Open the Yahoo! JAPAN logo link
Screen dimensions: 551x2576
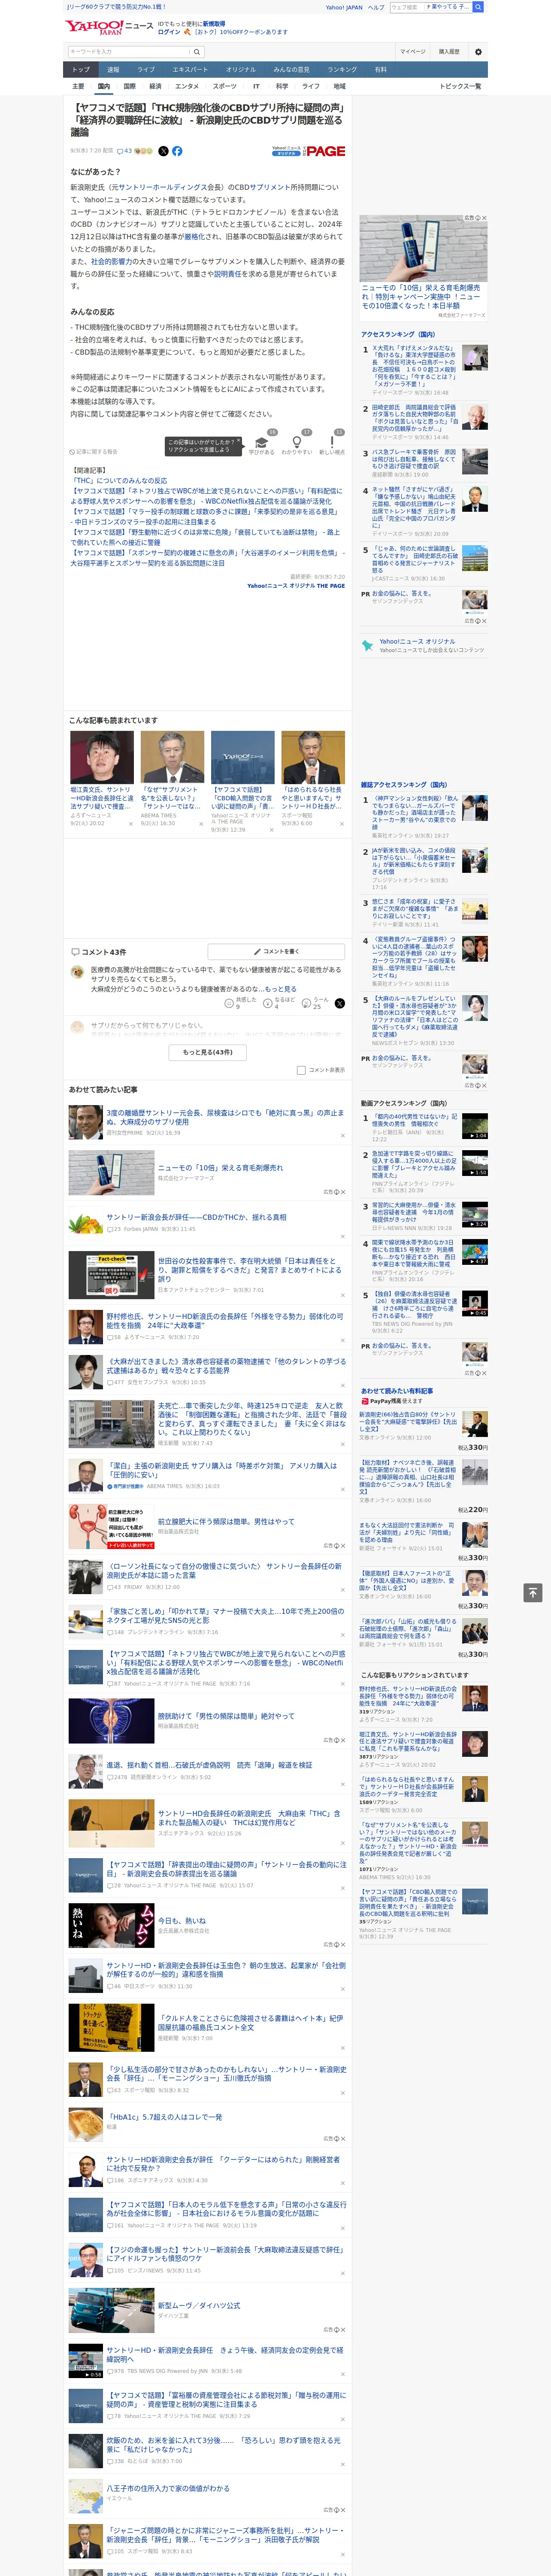(x=95, y=27)
